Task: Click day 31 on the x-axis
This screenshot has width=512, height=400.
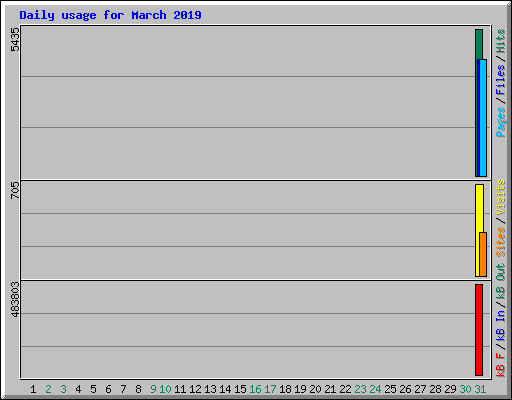Action: tap(480, 389)
